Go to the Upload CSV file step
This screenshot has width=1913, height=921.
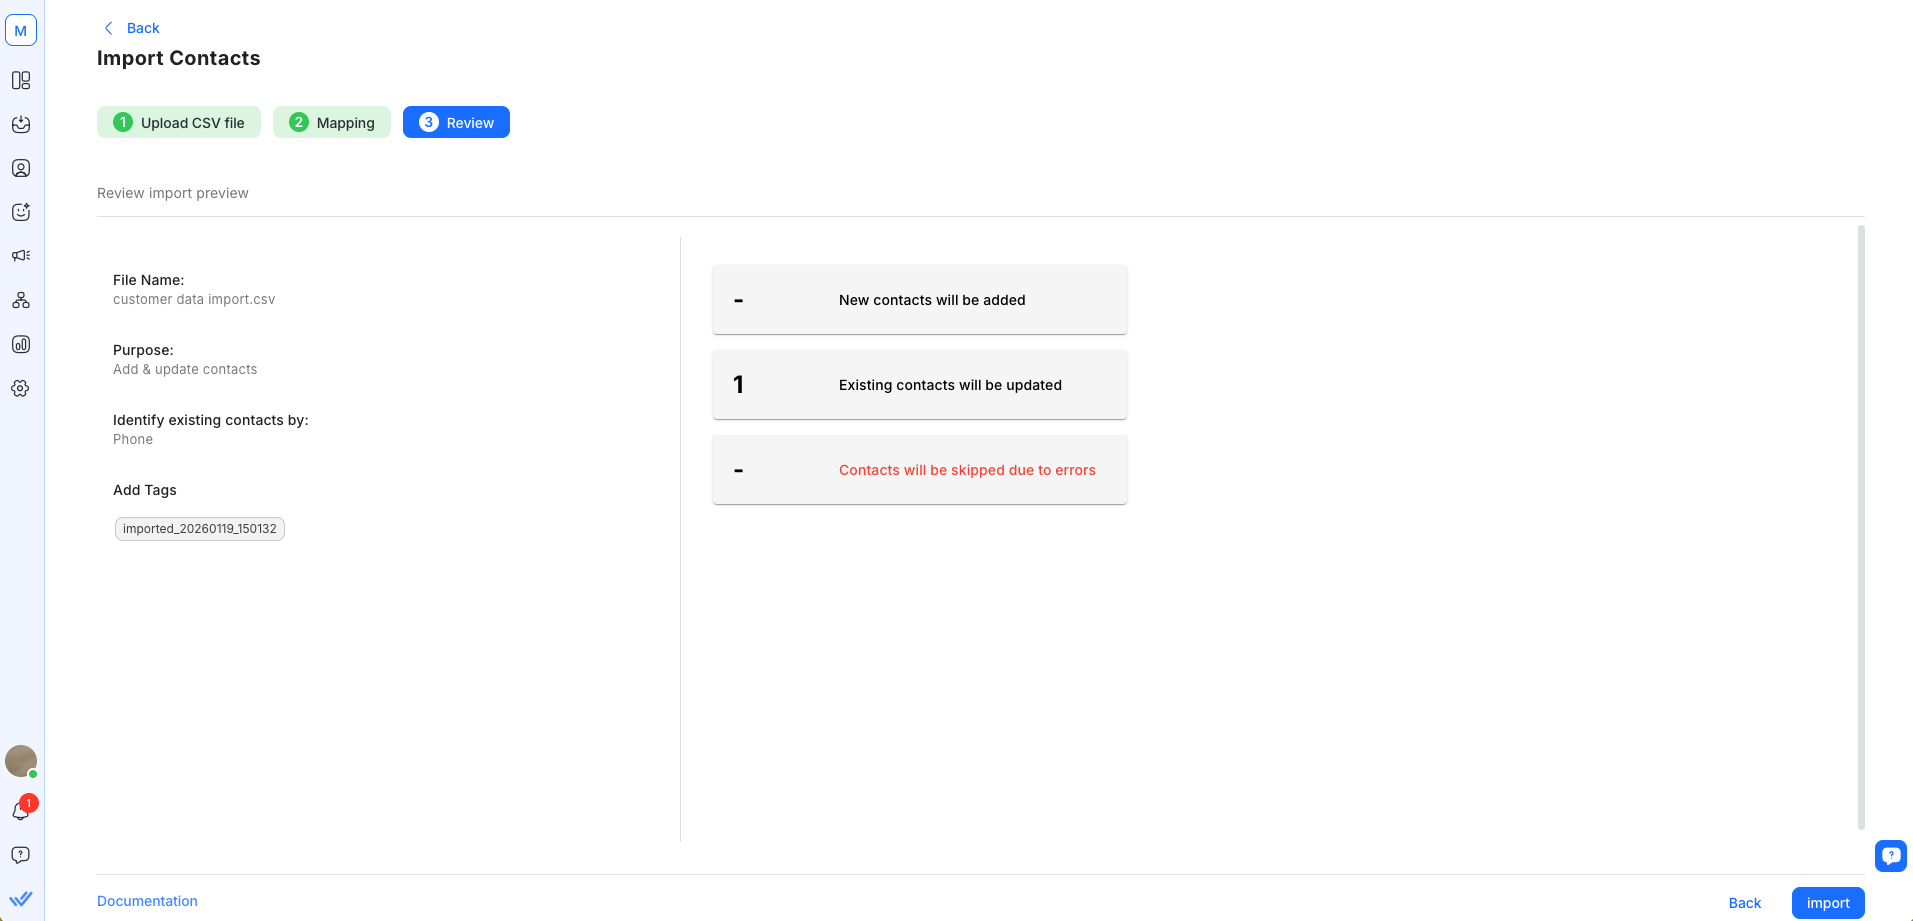click(x=179, y=122)
